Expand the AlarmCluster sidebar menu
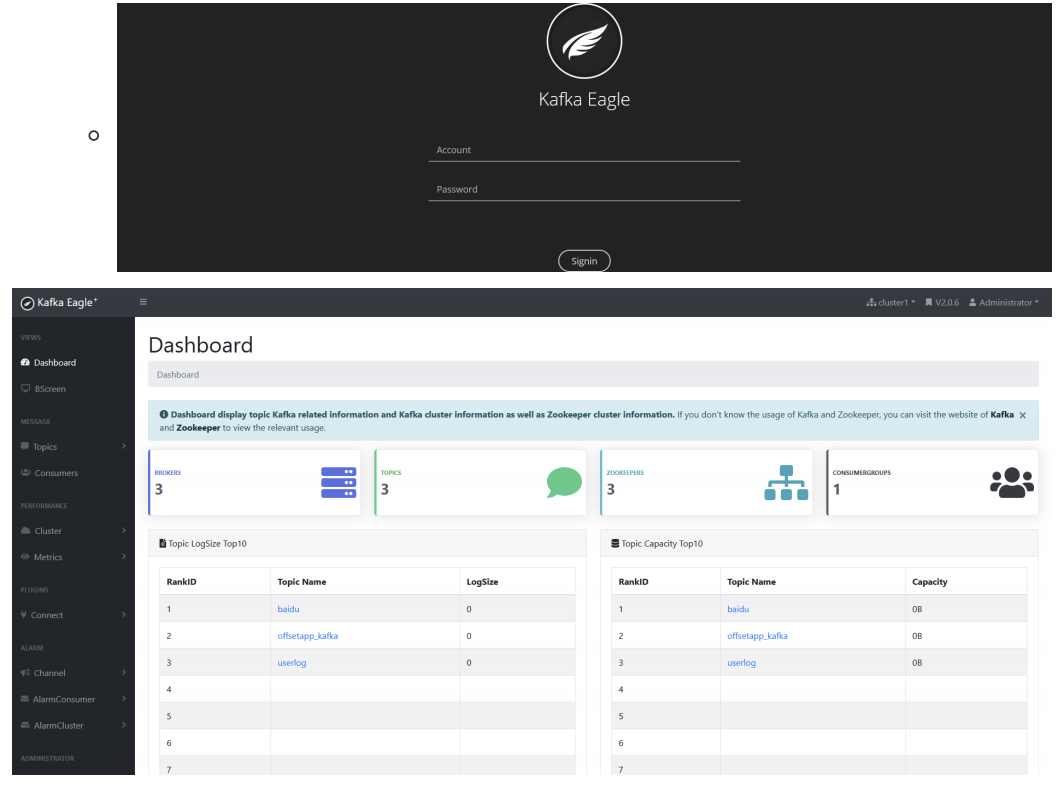Screen dimensions: 1057x786 [x=73, y=726]
